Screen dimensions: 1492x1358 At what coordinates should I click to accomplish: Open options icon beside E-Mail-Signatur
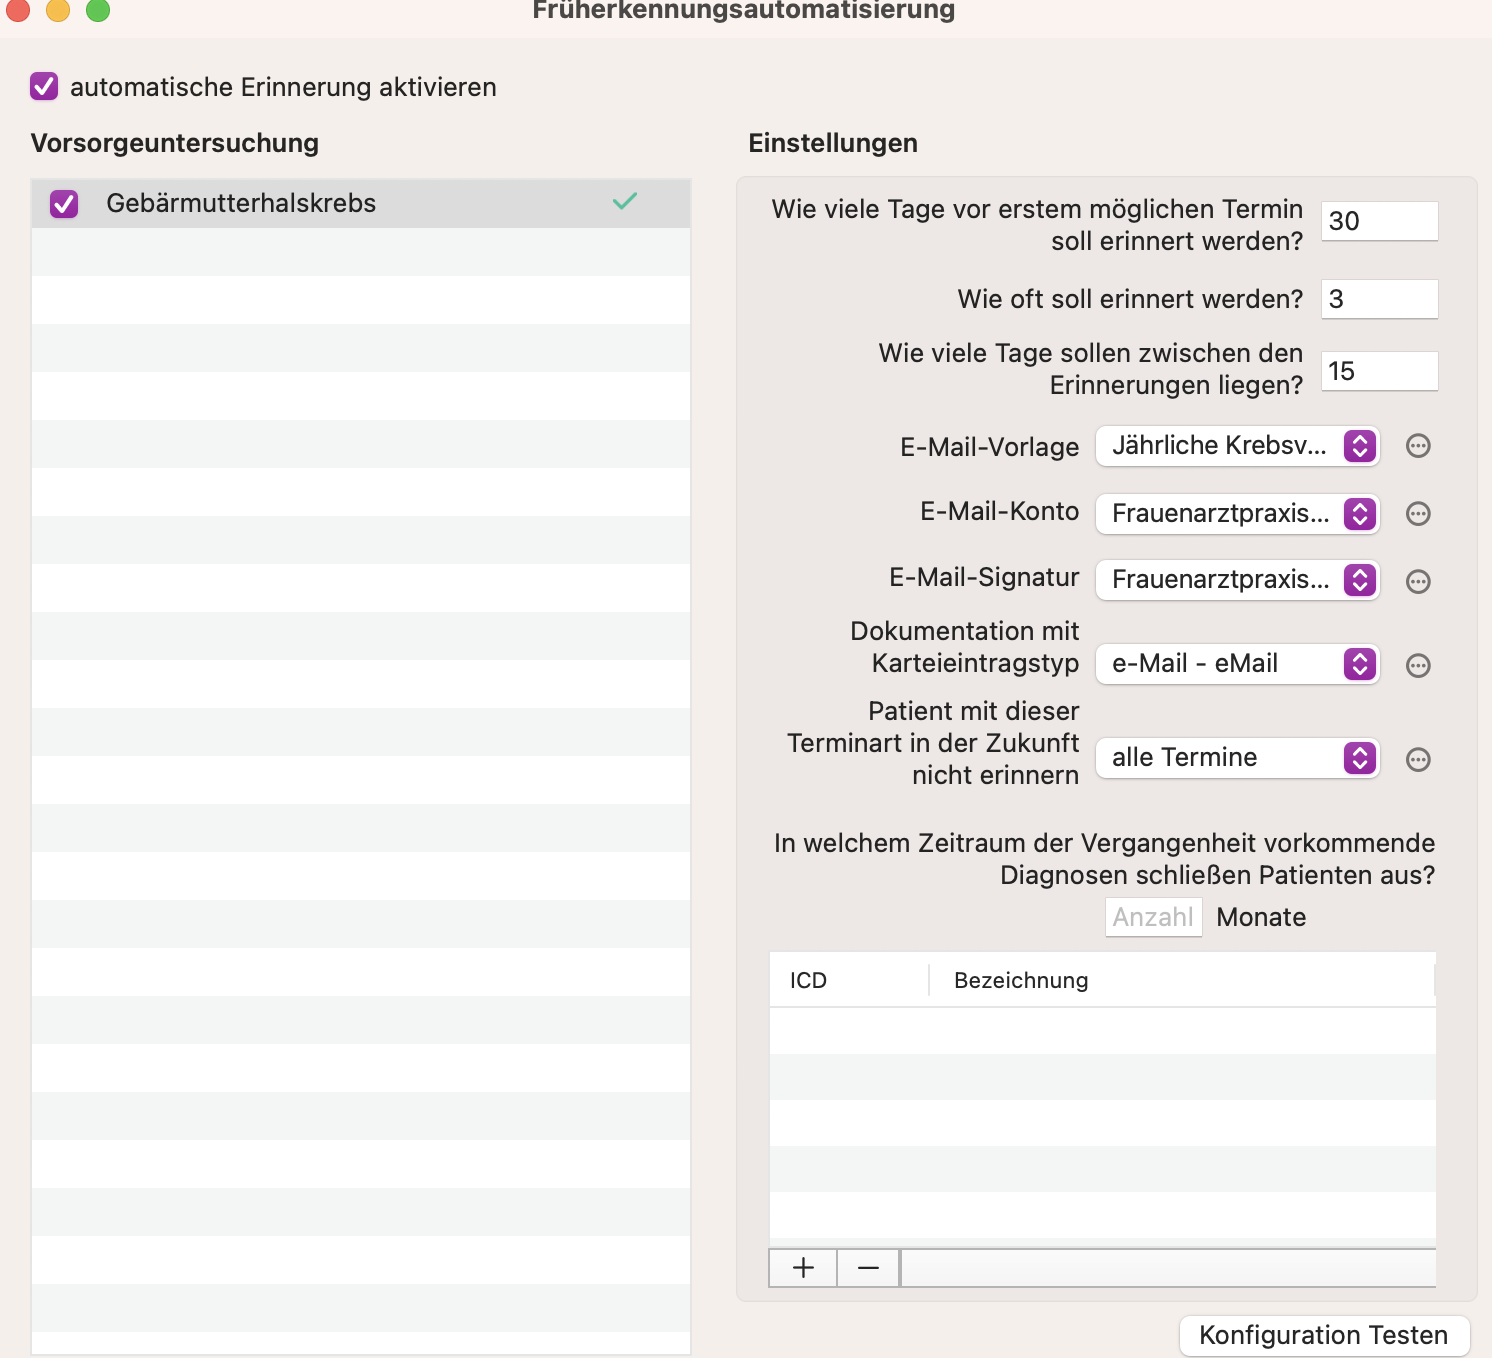coord(1418,581)
